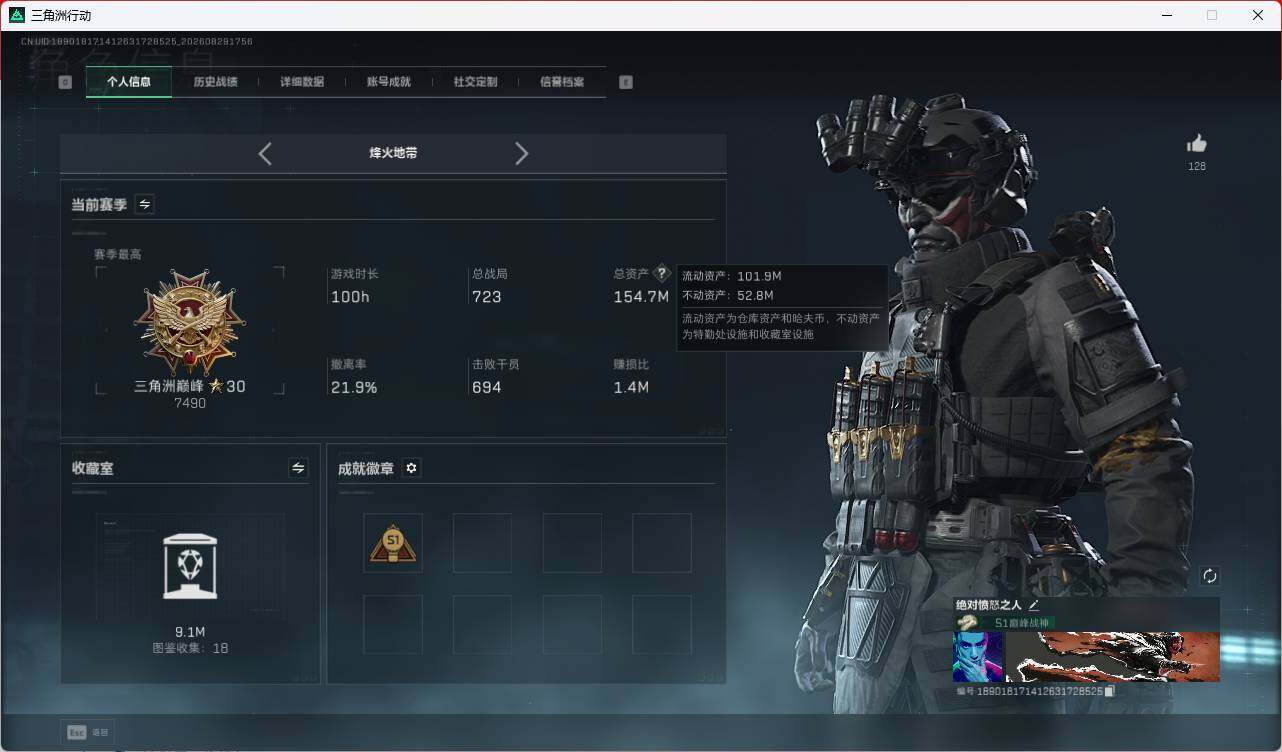This screenshot has width=1282, height=752.
Task: Click the 总战局 value 723
Action: click(487, 297)
